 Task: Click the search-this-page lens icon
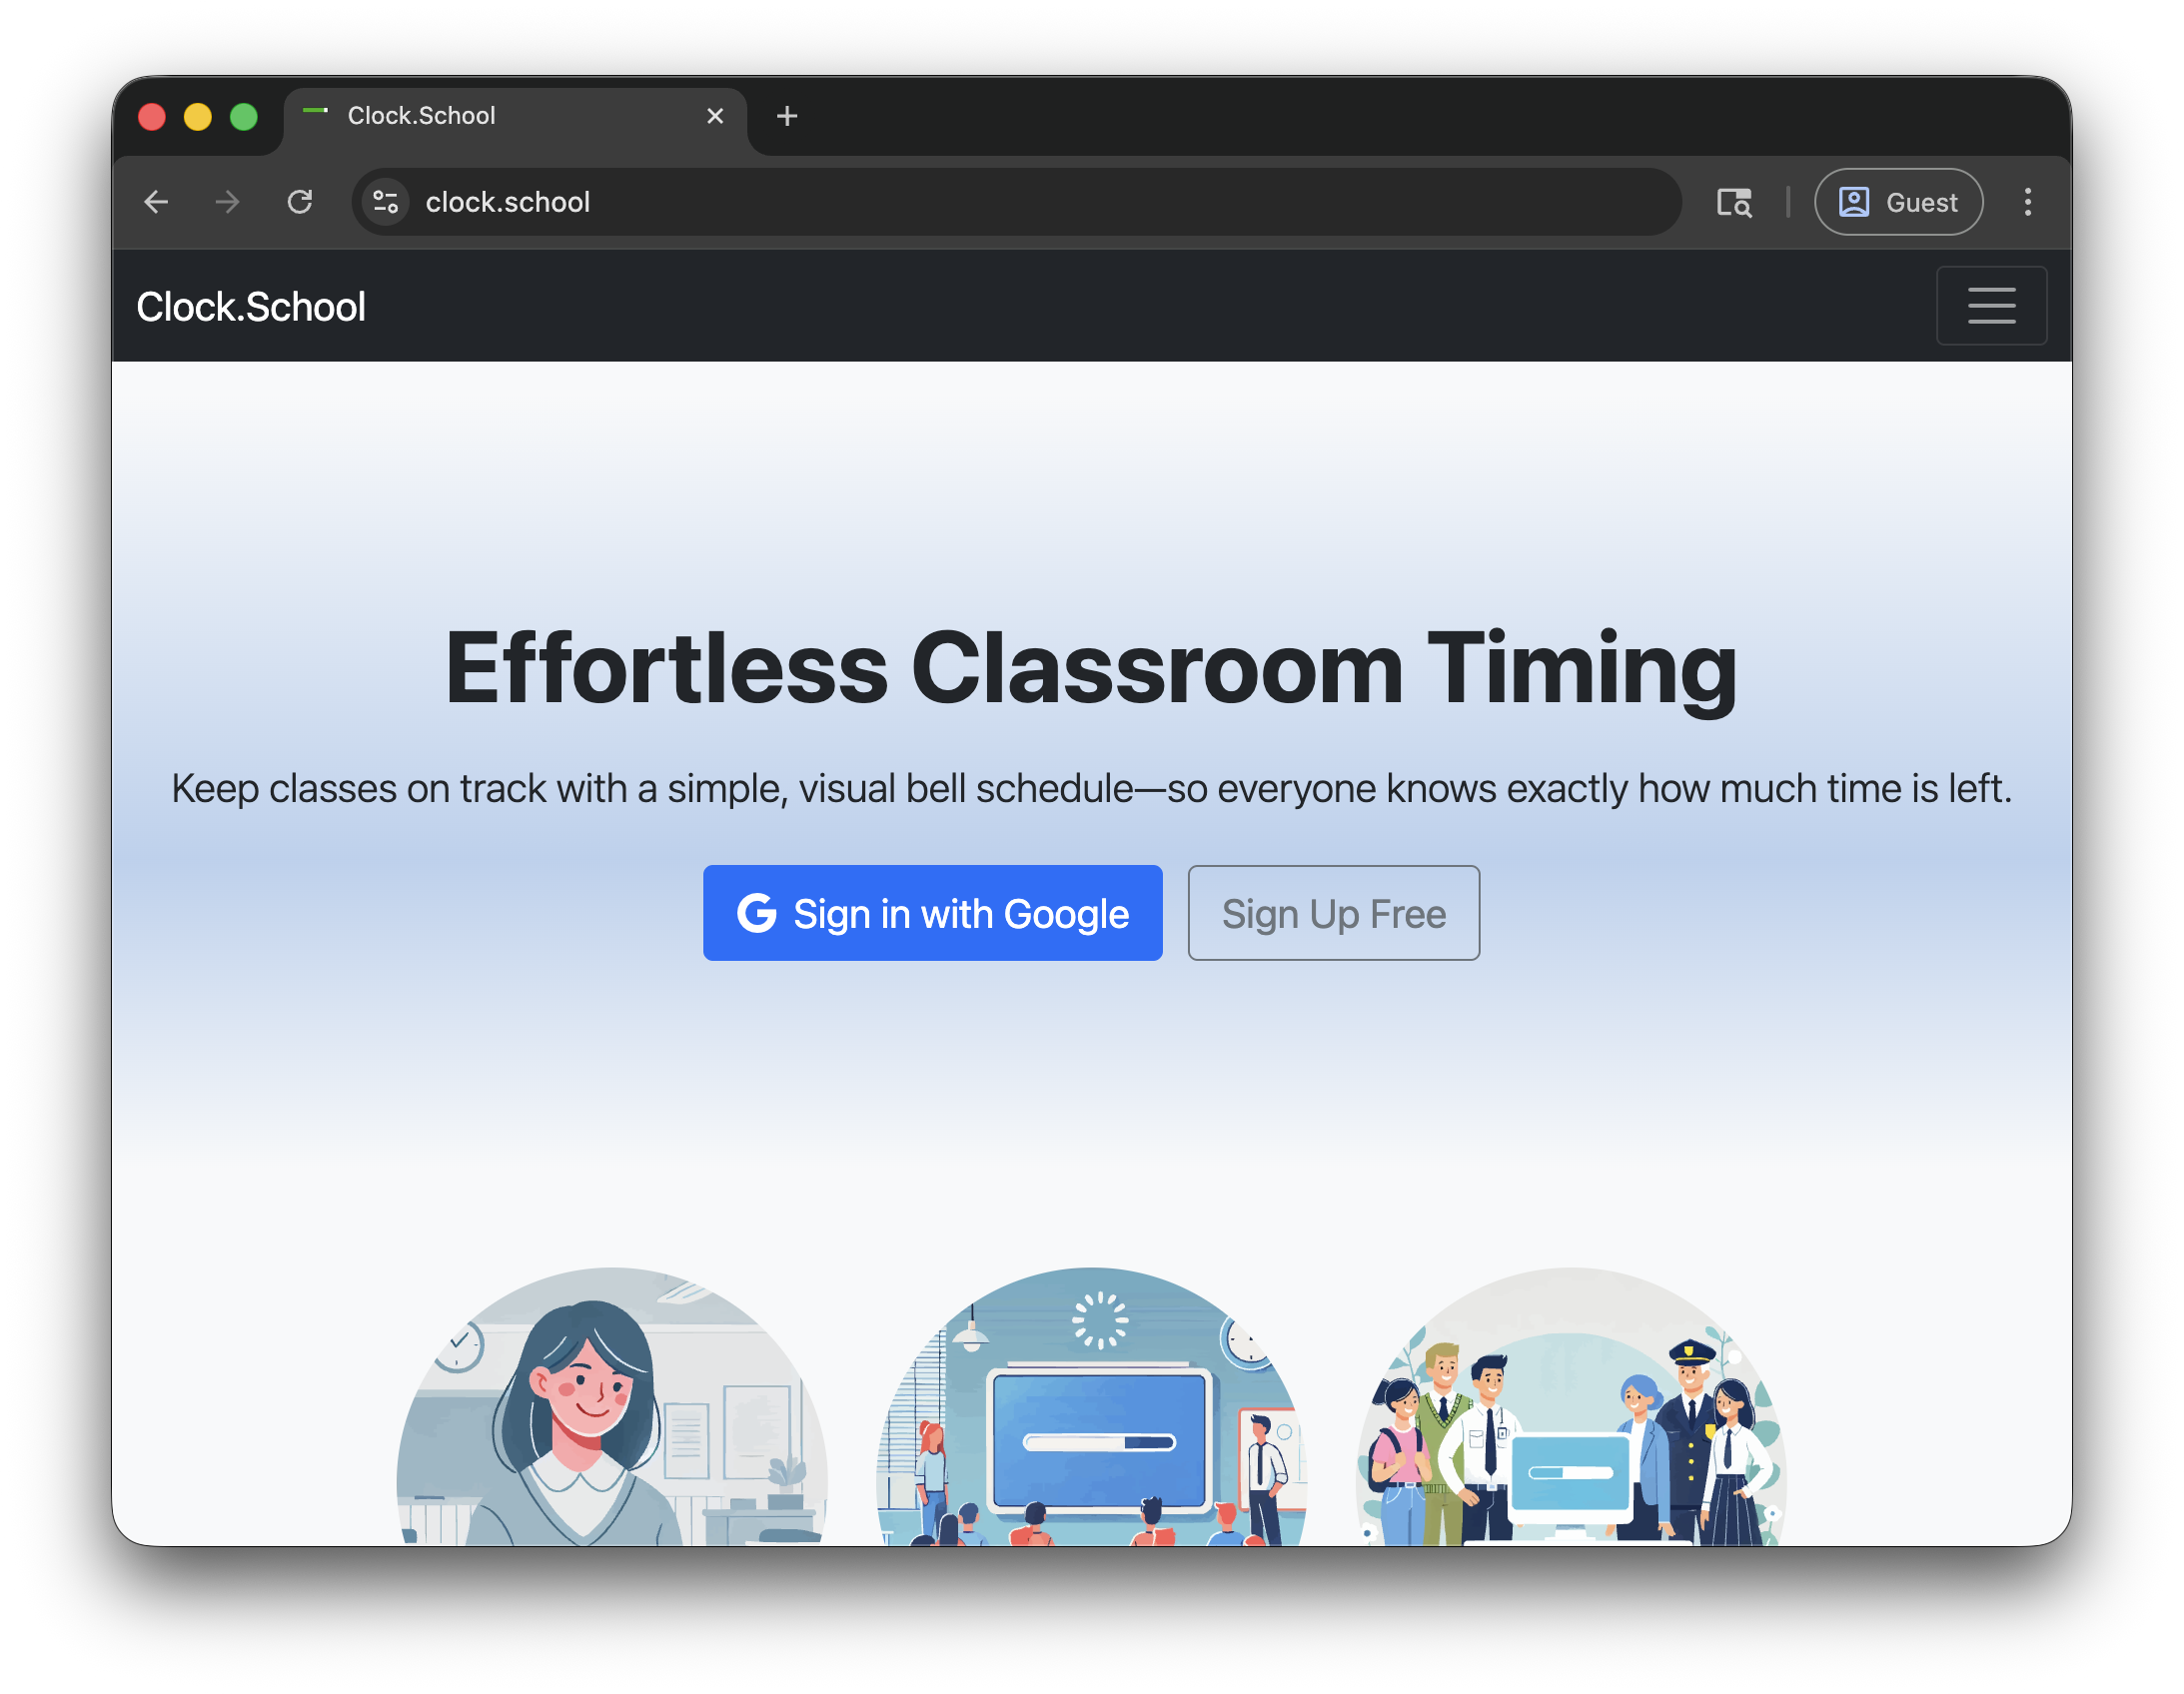click(1735, 202)
